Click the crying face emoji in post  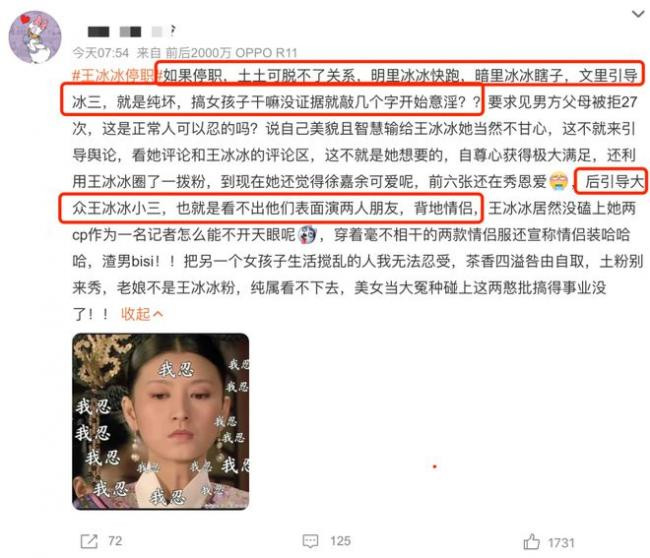[558, 181]
